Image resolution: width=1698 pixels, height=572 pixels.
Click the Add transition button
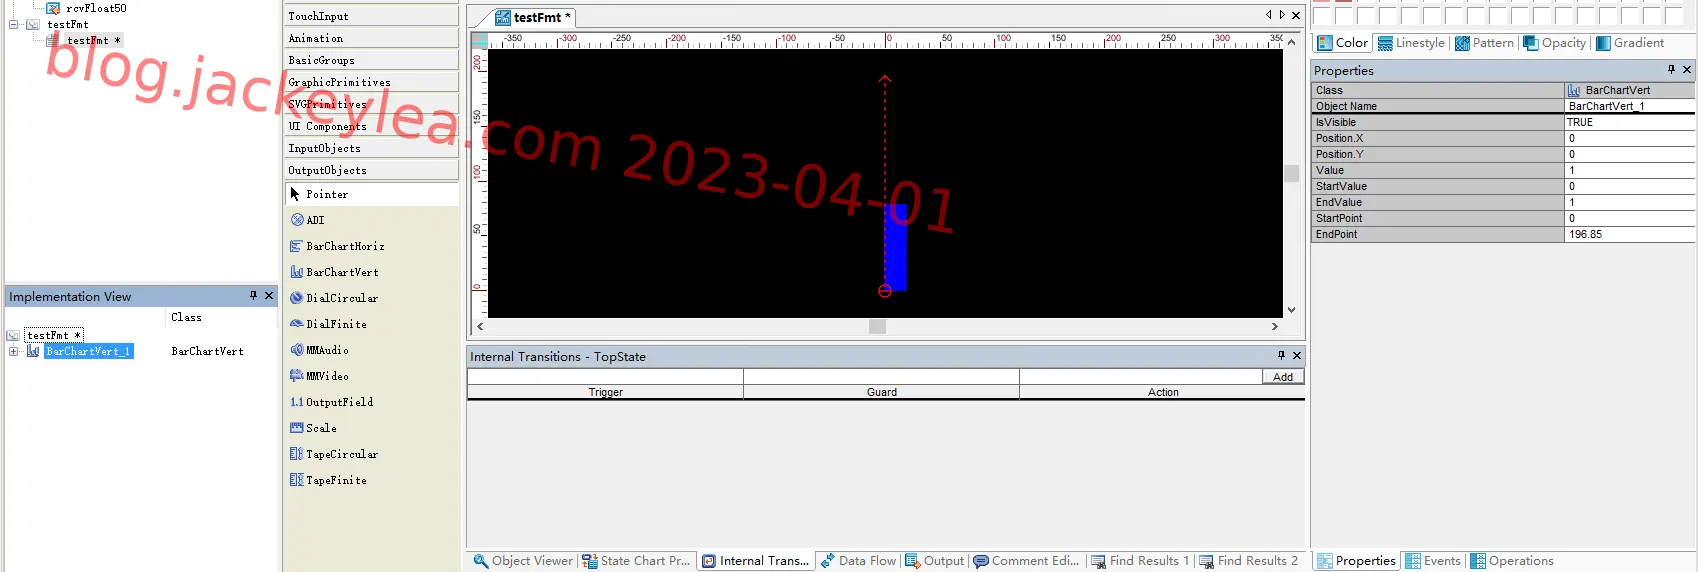[1283, 377]
